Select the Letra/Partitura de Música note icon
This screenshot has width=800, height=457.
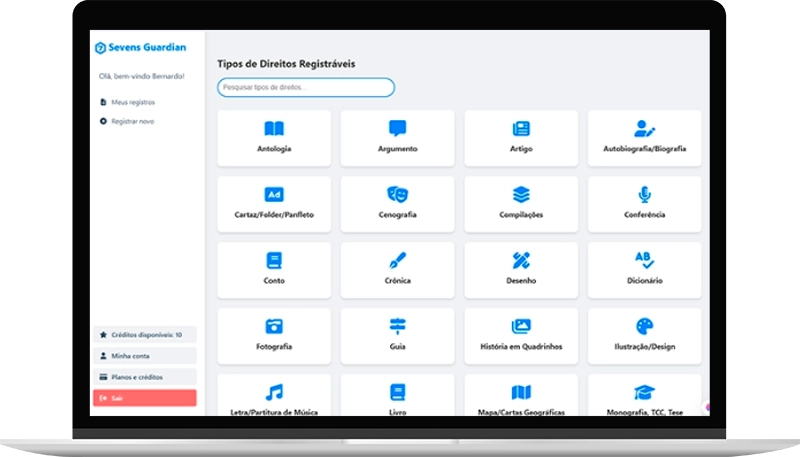(x=274, y=392)
